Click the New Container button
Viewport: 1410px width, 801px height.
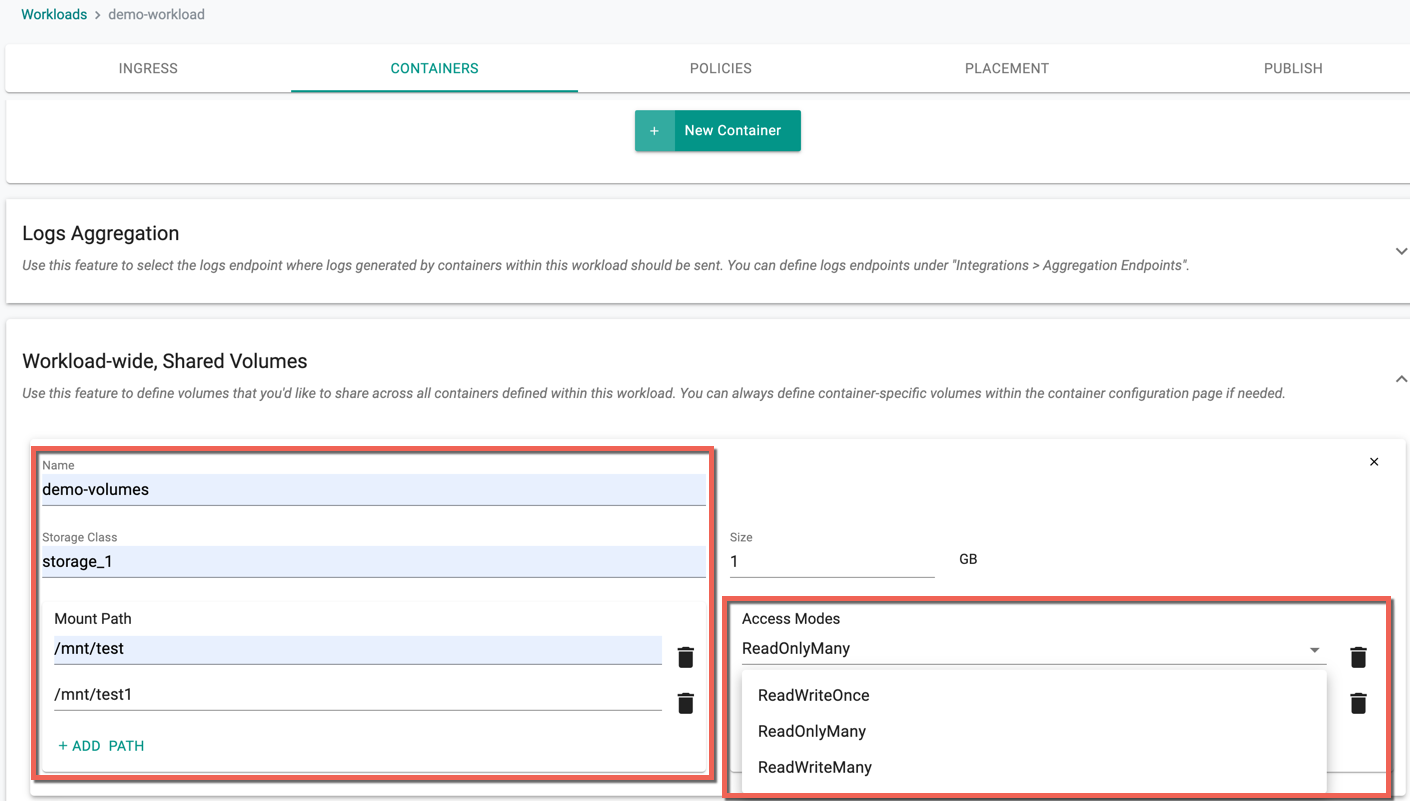pos(718,131)
